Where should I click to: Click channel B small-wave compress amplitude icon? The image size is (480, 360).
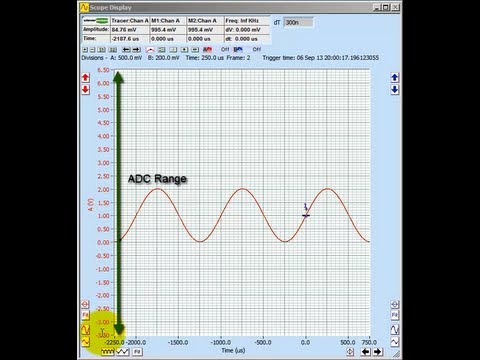(395, 342)
